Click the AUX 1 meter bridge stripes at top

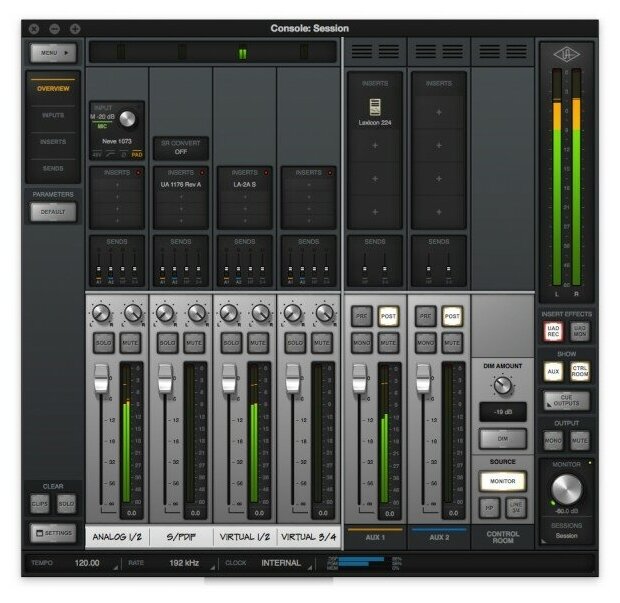click(x=375, y=51)
